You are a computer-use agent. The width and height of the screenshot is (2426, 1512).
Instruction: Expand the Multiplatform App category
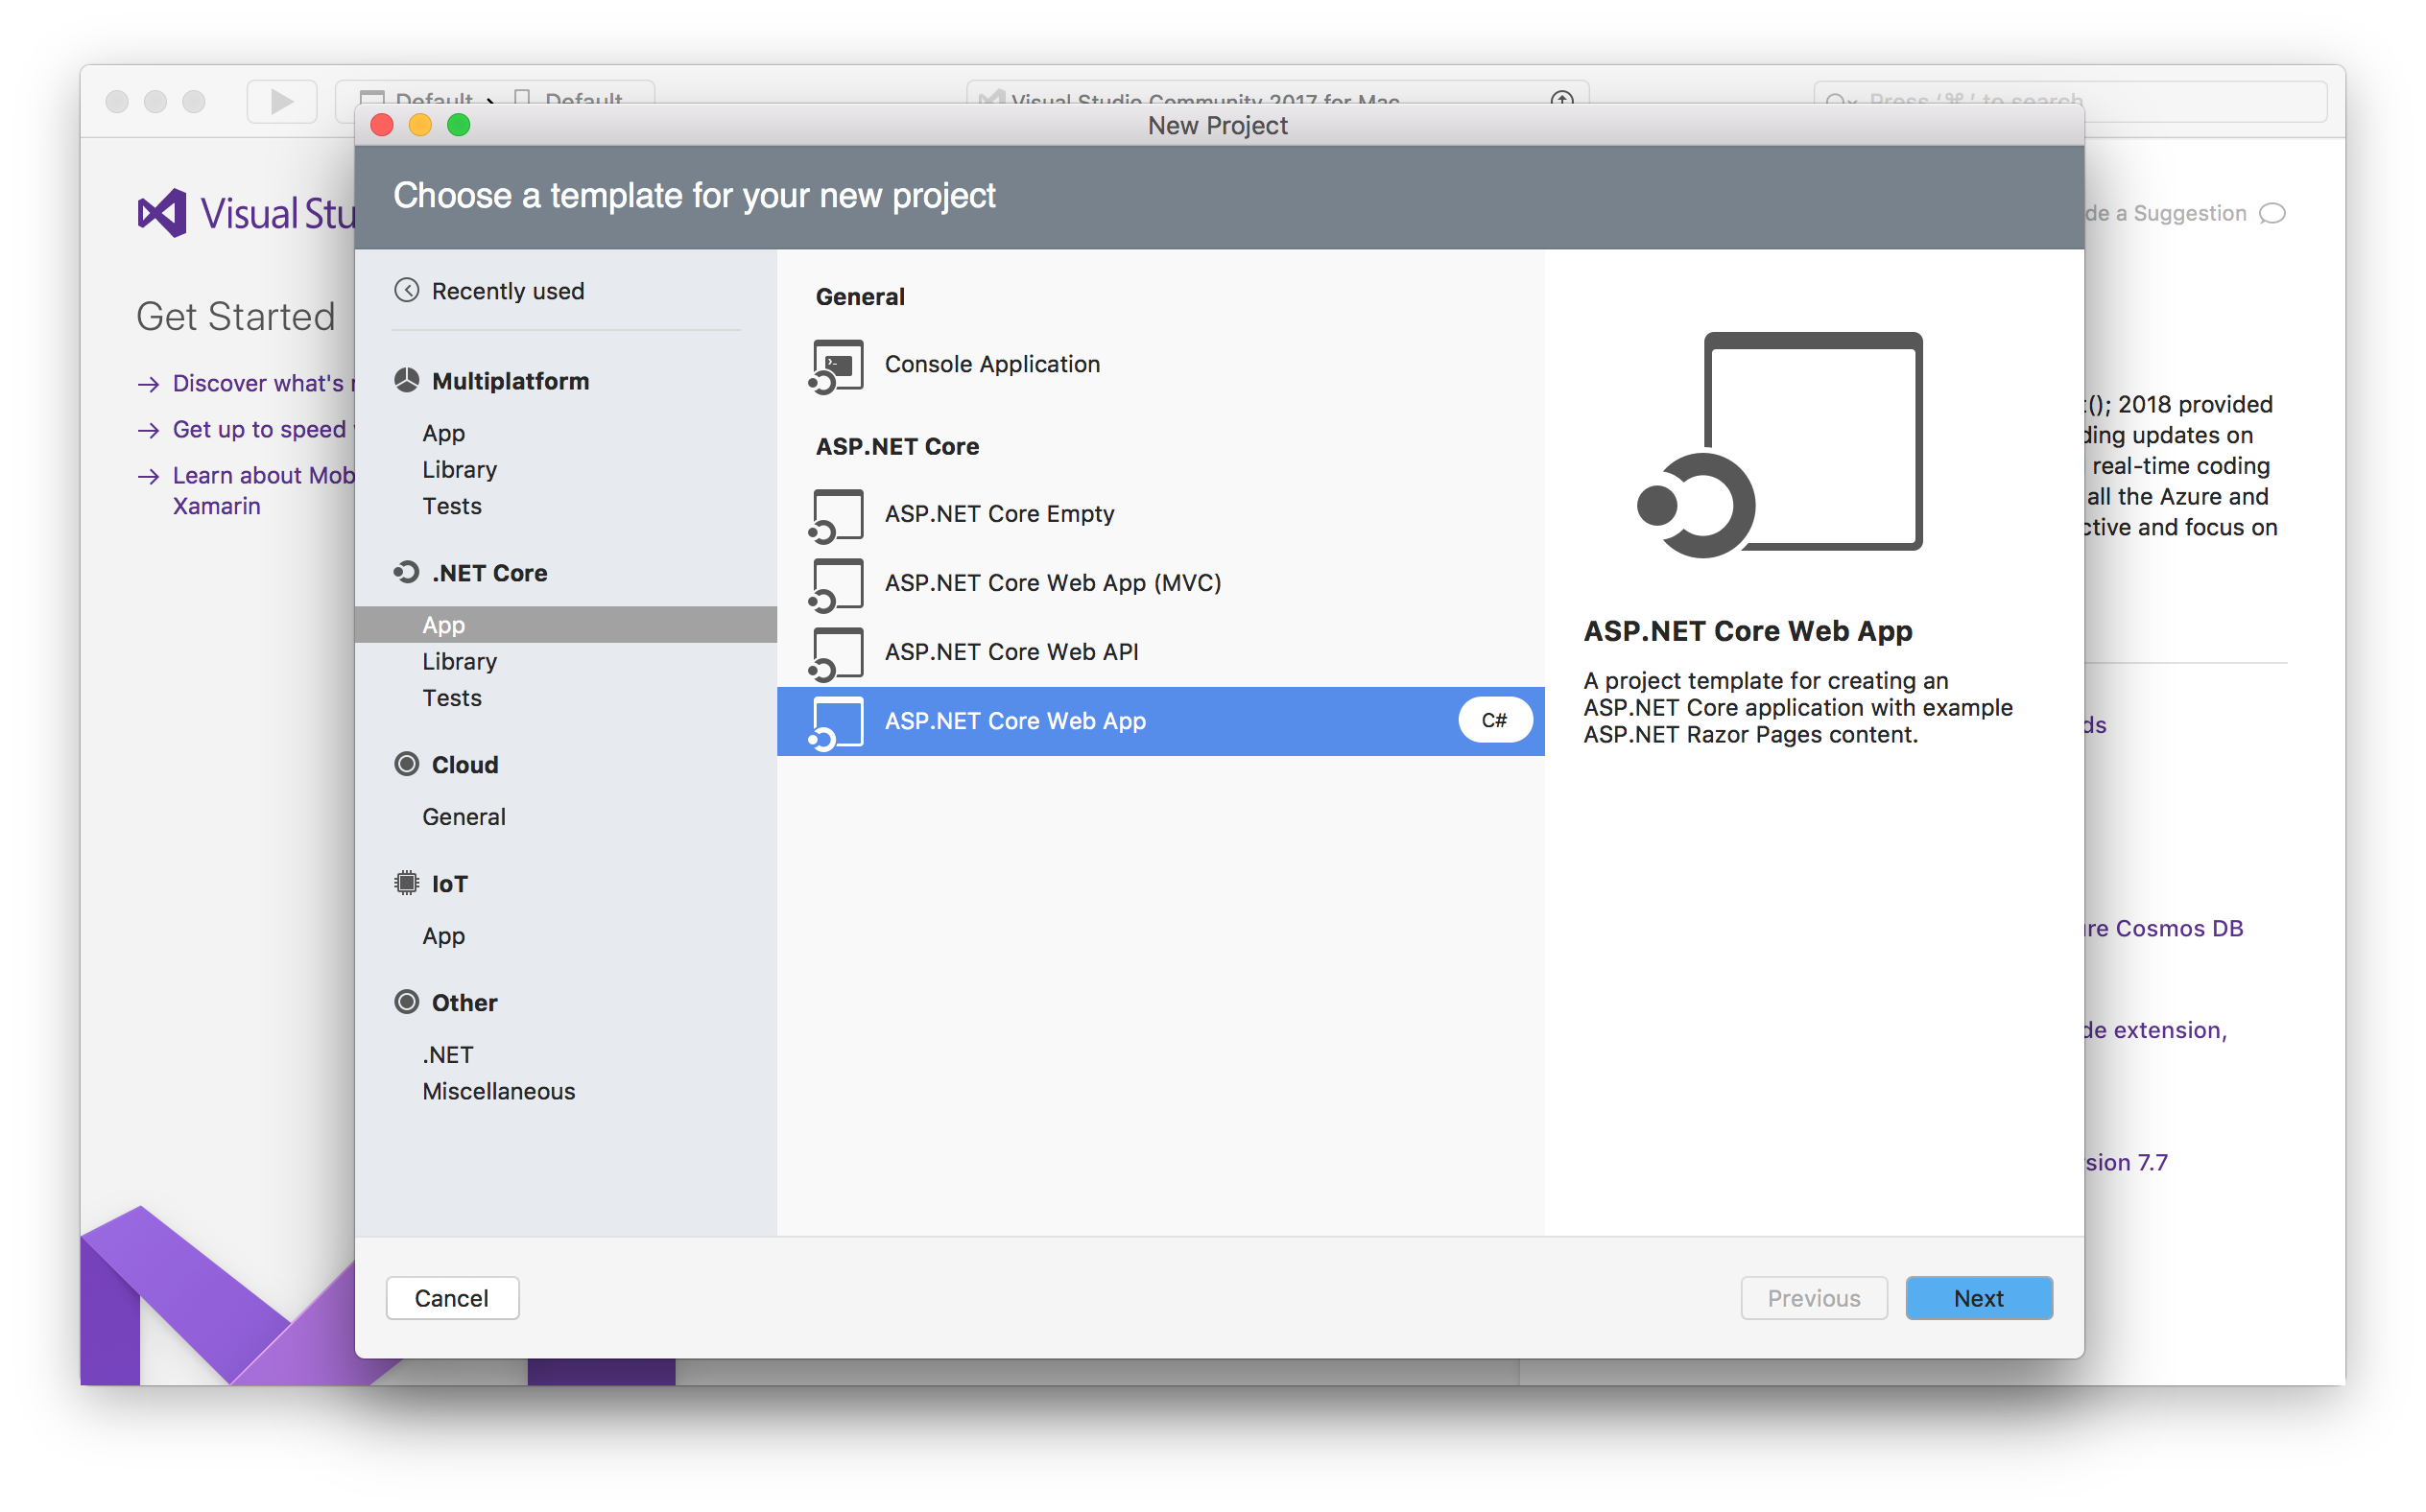[446, 430]
